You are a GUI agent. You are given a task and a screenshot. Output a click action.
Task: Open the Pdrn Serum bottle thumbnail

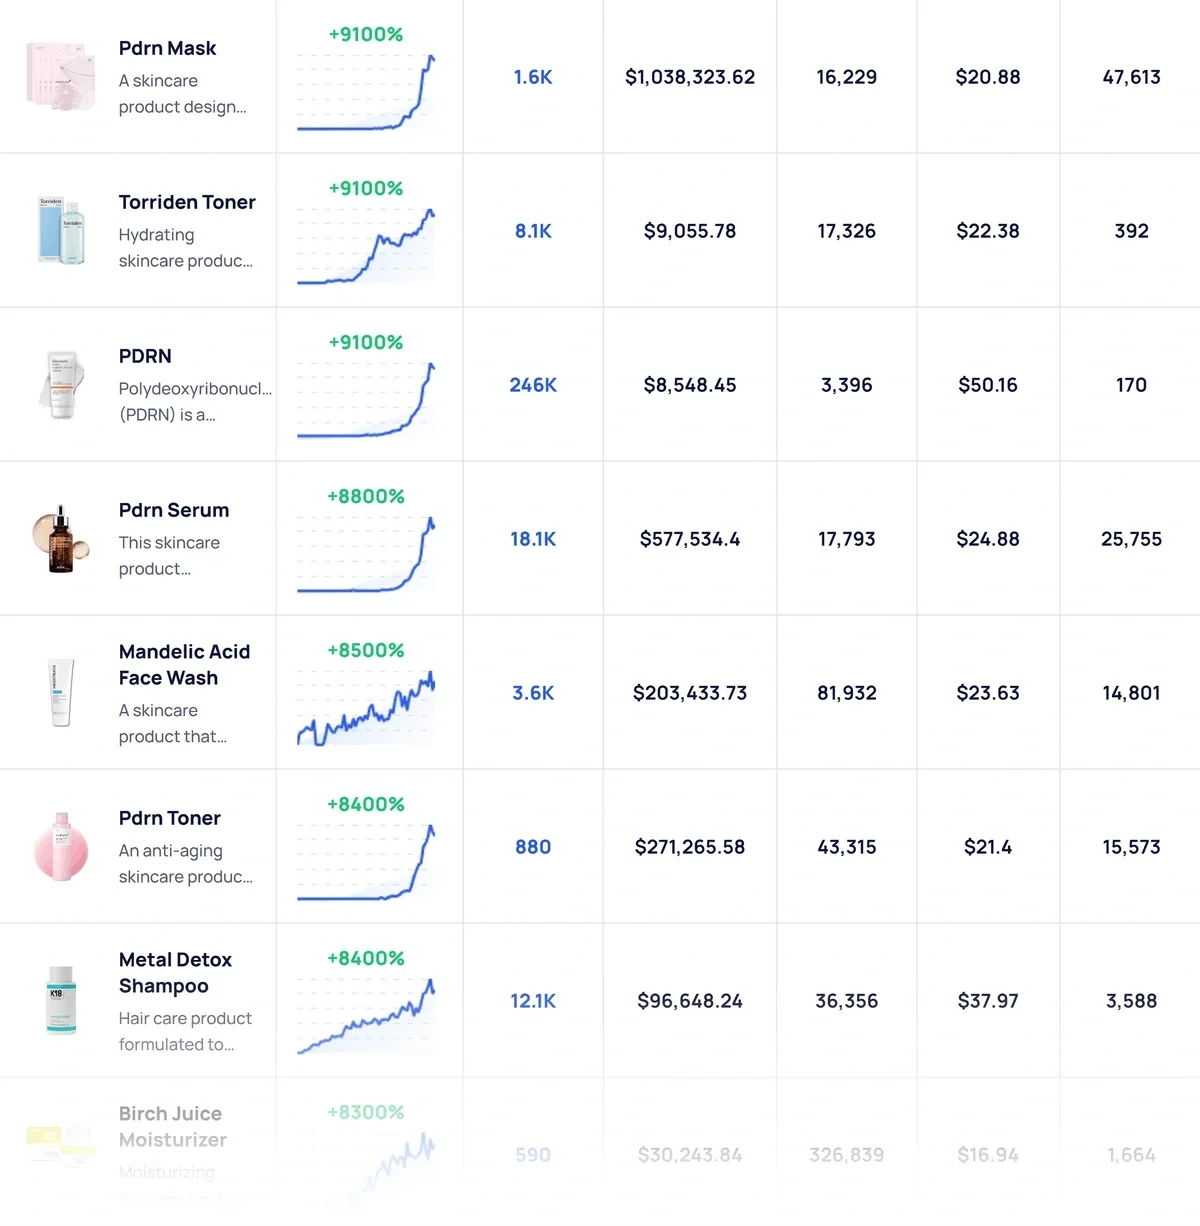coord(61,538)
